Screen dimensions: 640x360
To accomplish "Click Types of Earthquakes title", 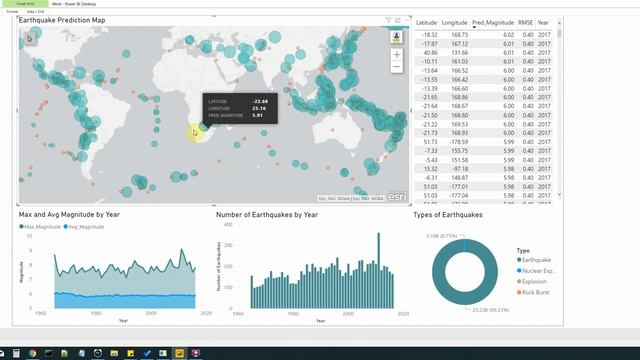I will (x=448, y=215).
